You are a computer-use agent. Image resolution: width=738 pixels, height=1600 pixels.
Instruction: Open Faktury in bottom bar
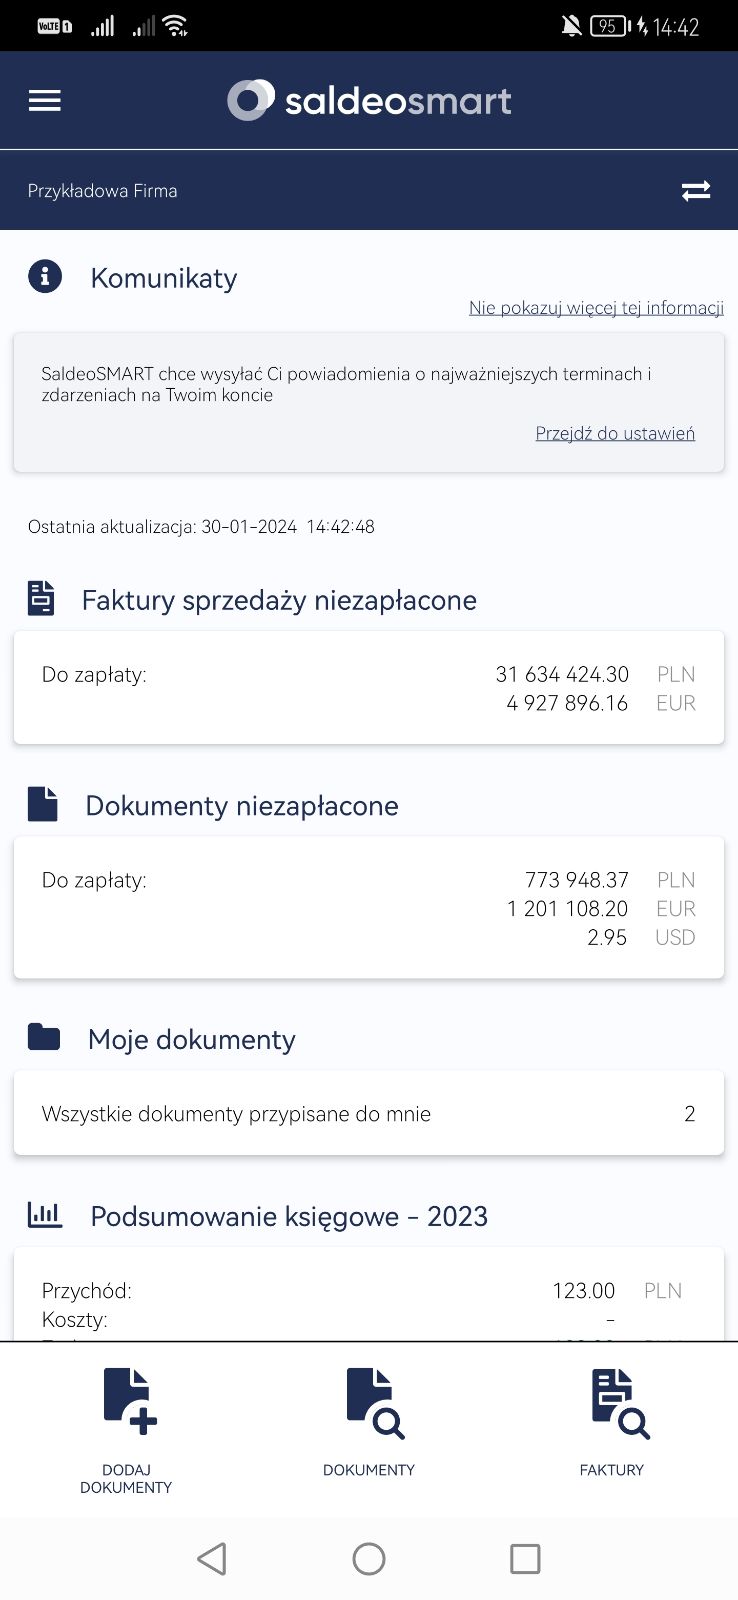pyautogui.click(x=612, y=1424)
